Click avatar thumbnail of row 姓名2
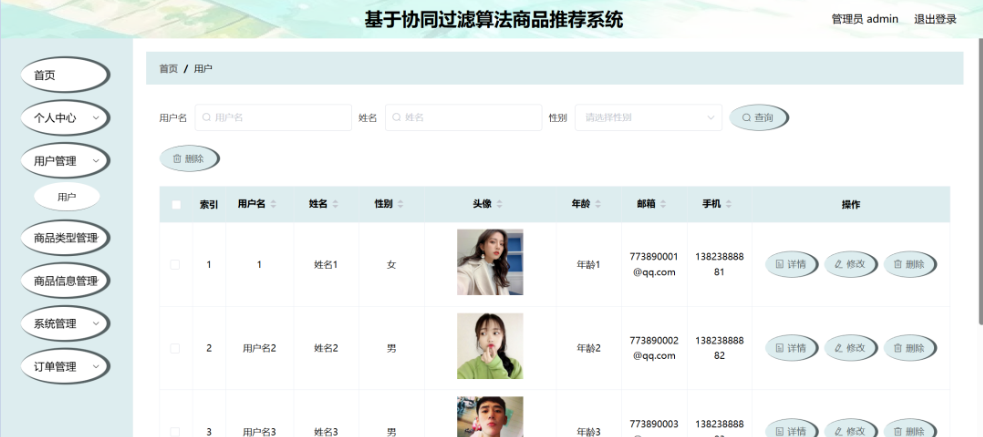The width and height of the screenshot is (983, 437). (x=490, y=346)
